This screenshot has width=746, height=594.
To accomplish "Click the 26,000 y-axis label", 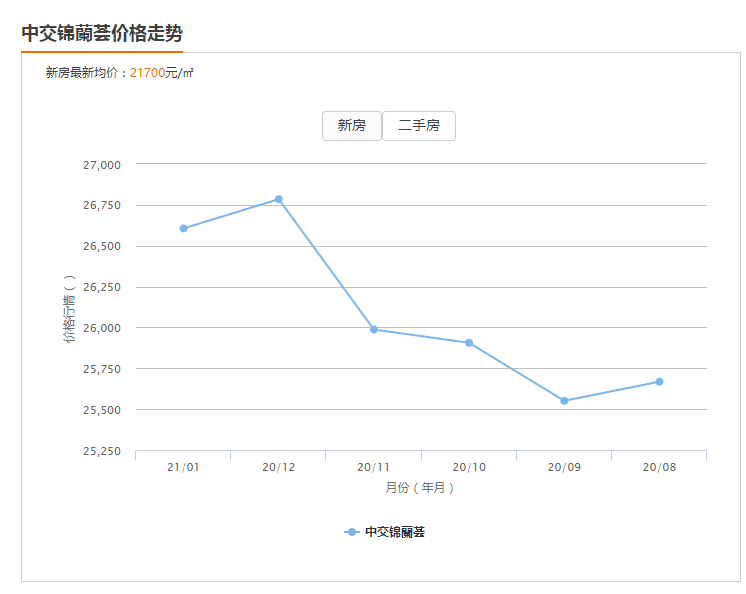I will [102, 328].
